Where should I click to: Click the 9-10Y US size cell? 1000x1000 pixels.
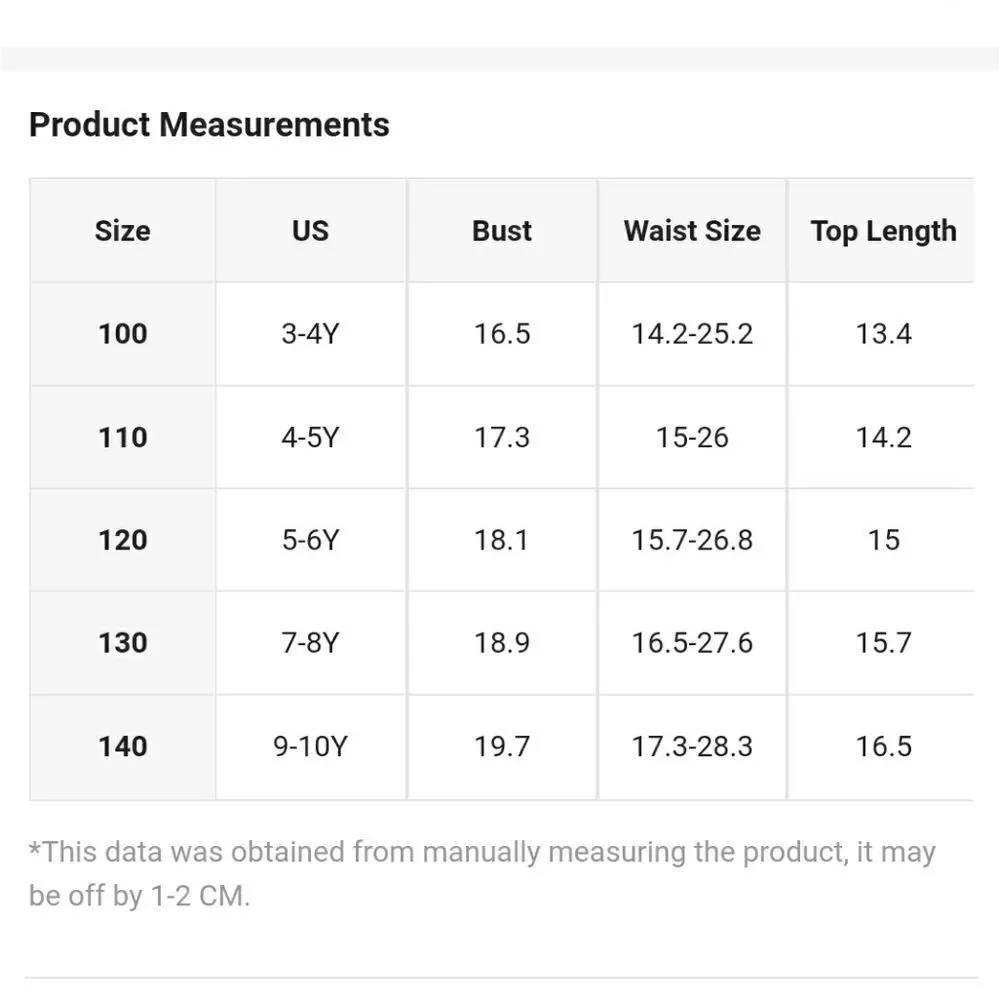coord(311,747)
